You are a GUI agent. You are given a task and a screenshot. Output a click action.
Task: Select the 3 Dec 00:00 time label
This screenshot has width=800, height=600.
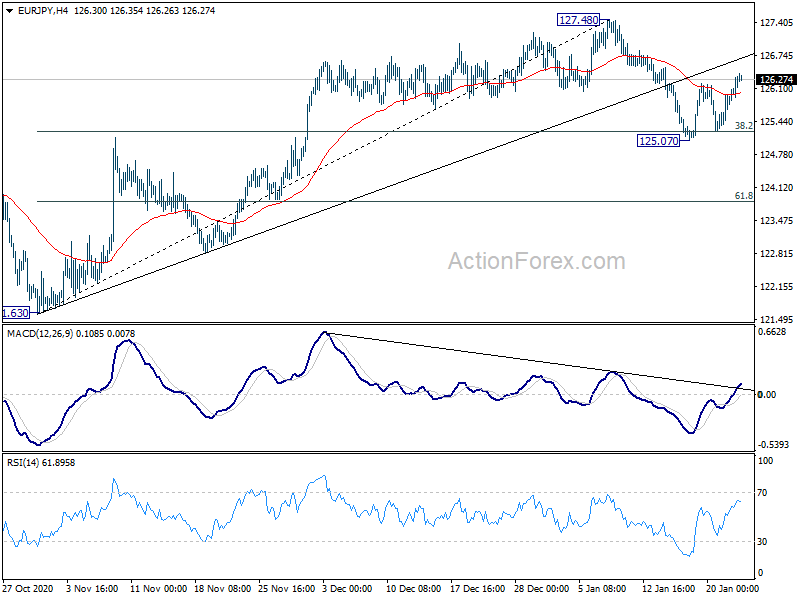(347, 588)
